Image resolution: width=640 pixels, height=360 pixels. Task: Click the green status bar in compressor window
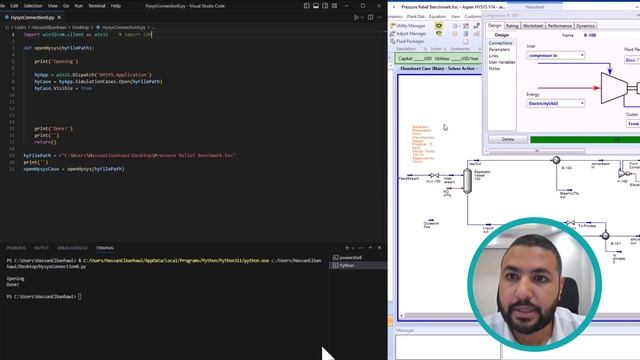pos(585,140)
